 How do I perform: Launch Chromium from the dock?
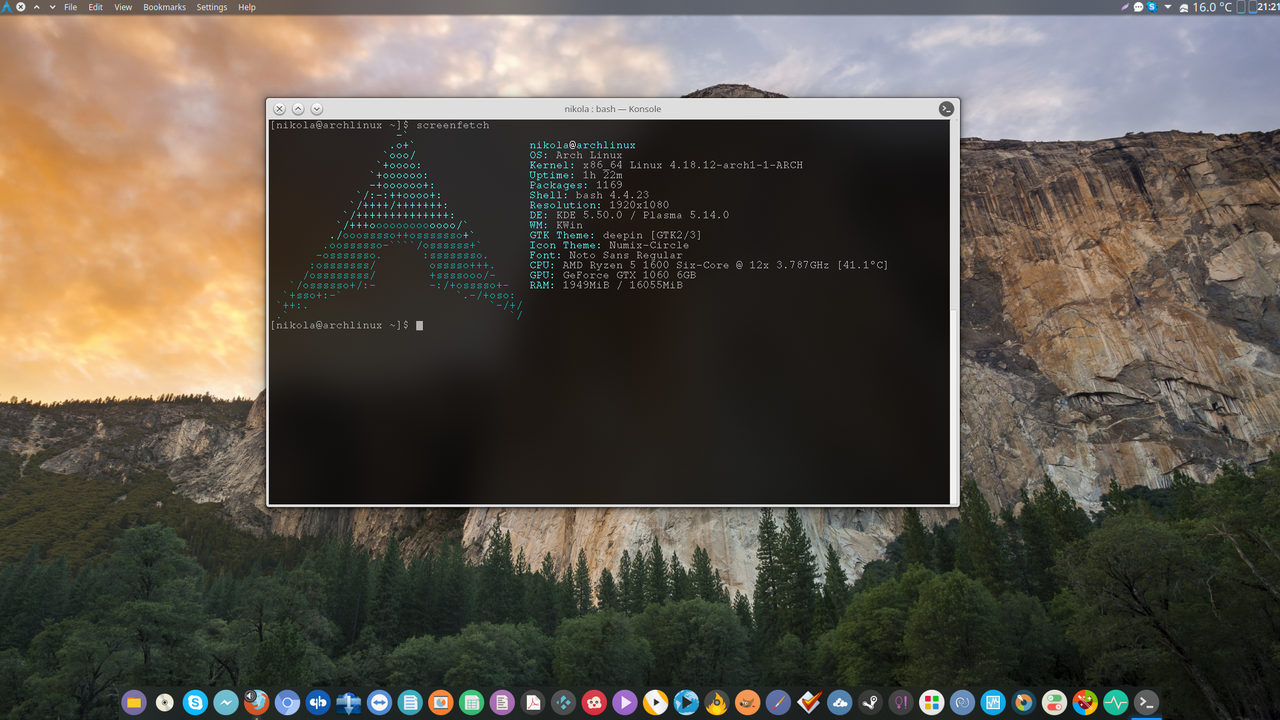[287, 703]
